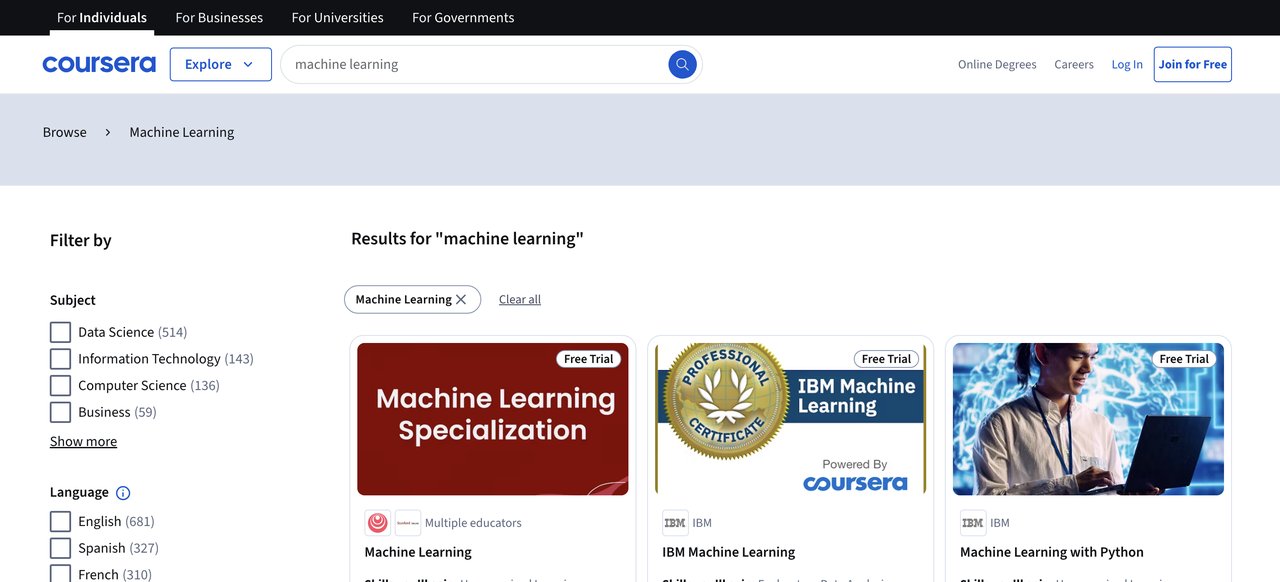This screenshot has height=582, width=1280.
Task: Click the Filter by heading
Action: coord(81,241)
